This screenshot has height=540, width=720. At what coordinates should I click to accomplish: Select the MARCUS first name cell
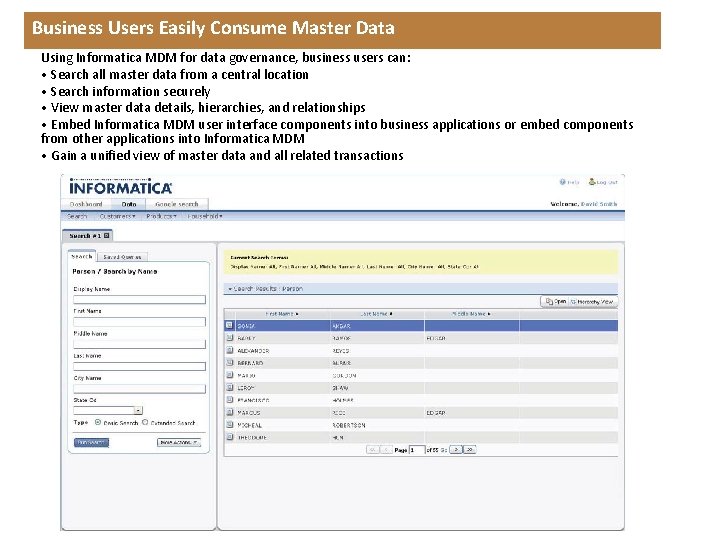click(249, 413)
